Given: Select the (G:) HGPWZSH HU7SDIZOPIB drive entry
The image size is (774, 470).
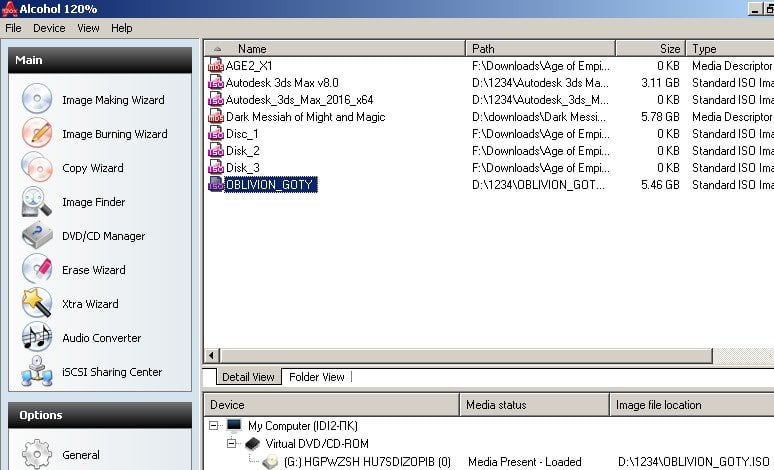Looking at the screenshot, I should [367, 462].
